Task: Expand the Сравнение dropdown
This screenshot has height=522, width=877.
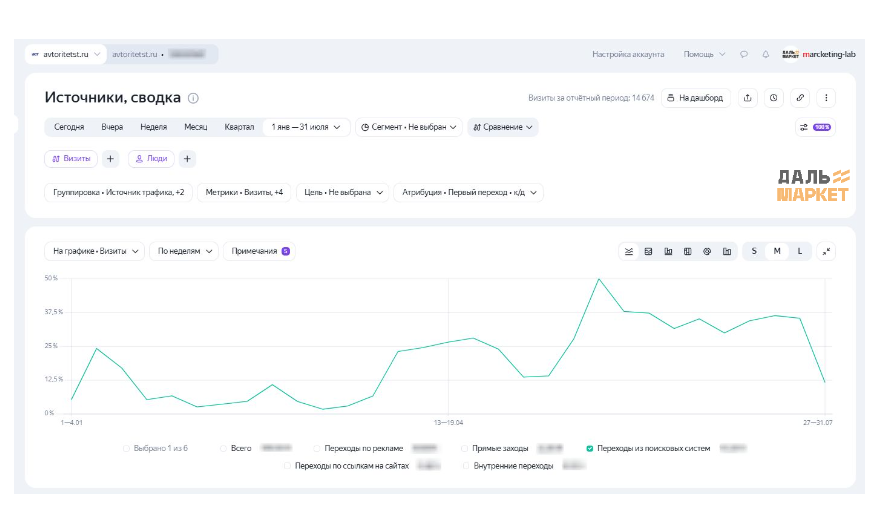Action: [503, 128]
